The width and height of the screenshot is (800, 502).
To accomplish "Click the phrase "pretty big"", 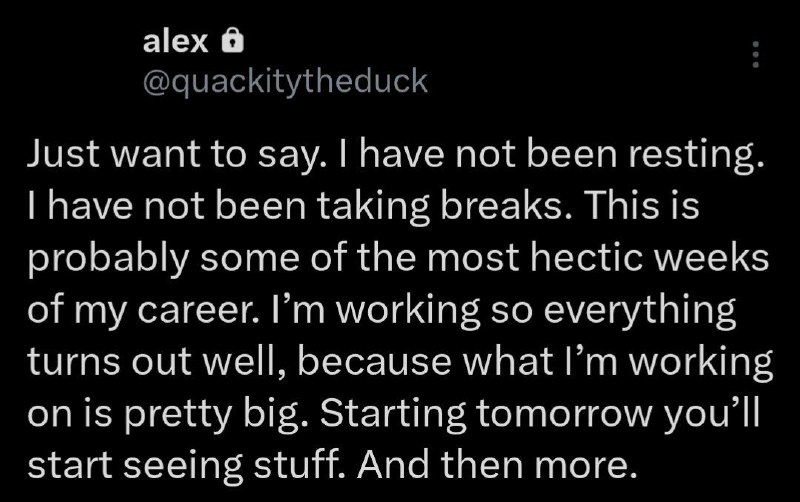I will (212, 414).
